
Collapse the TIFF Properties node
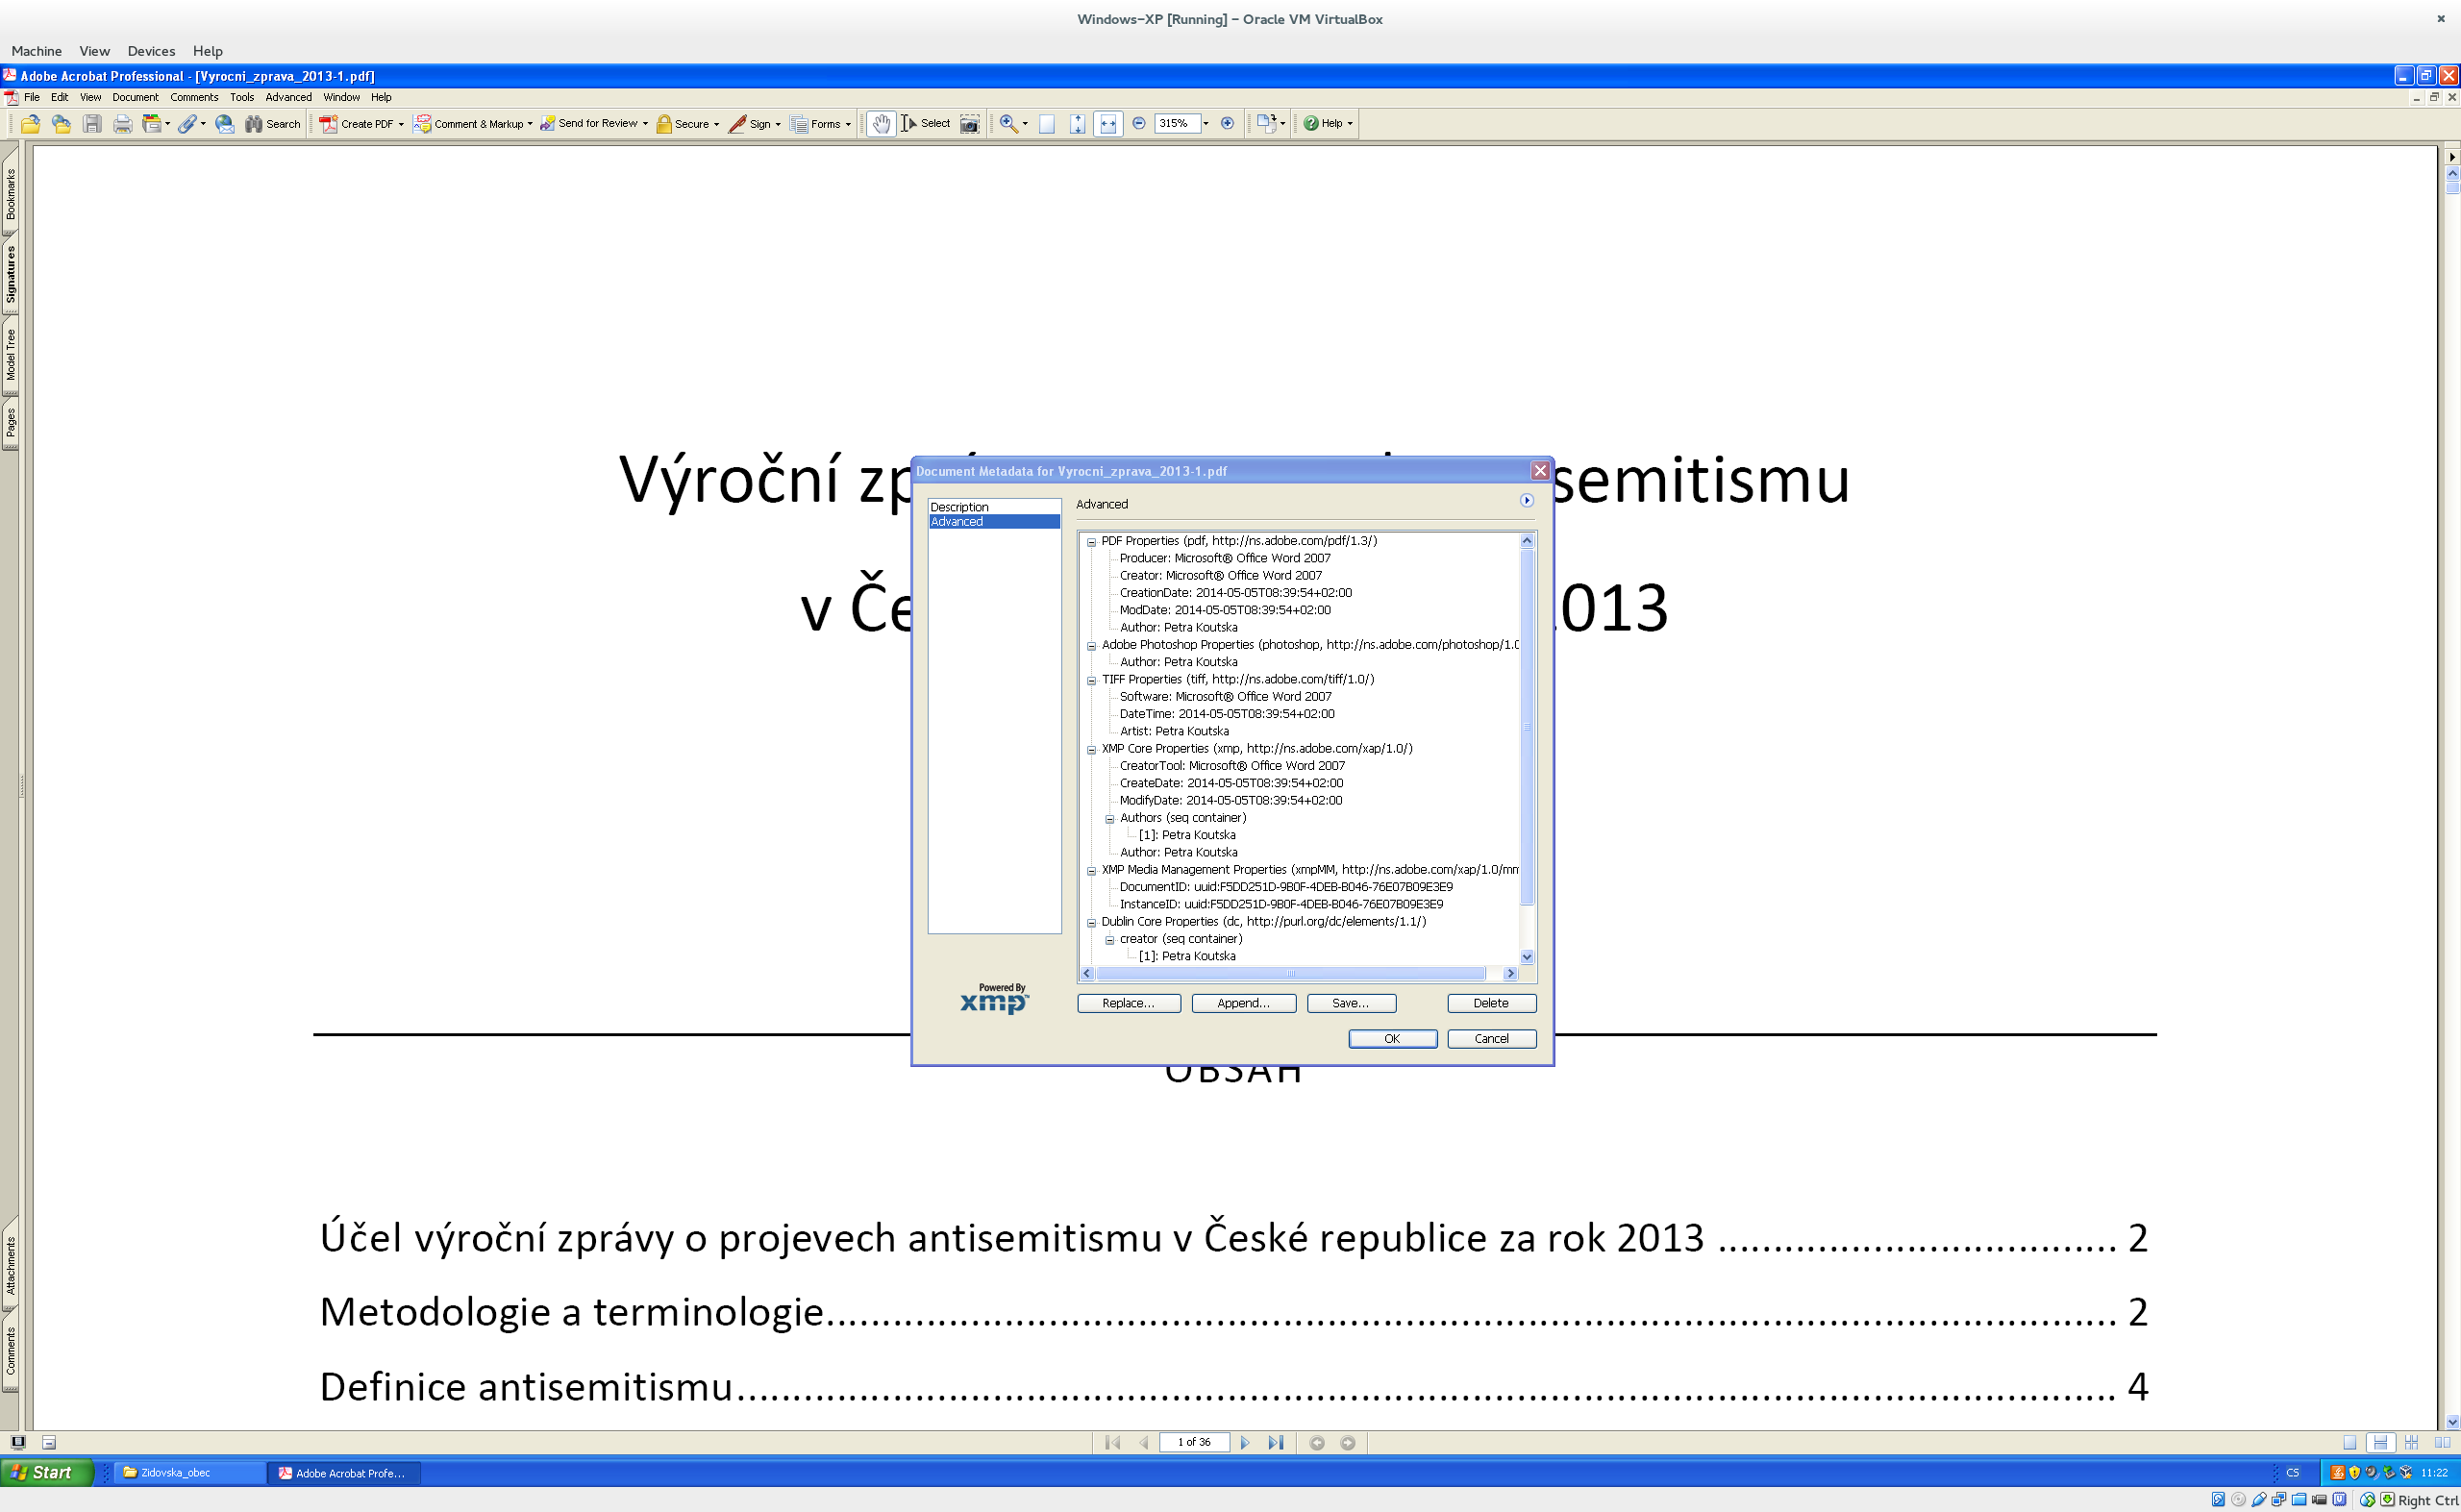[x=1092, y=681]
